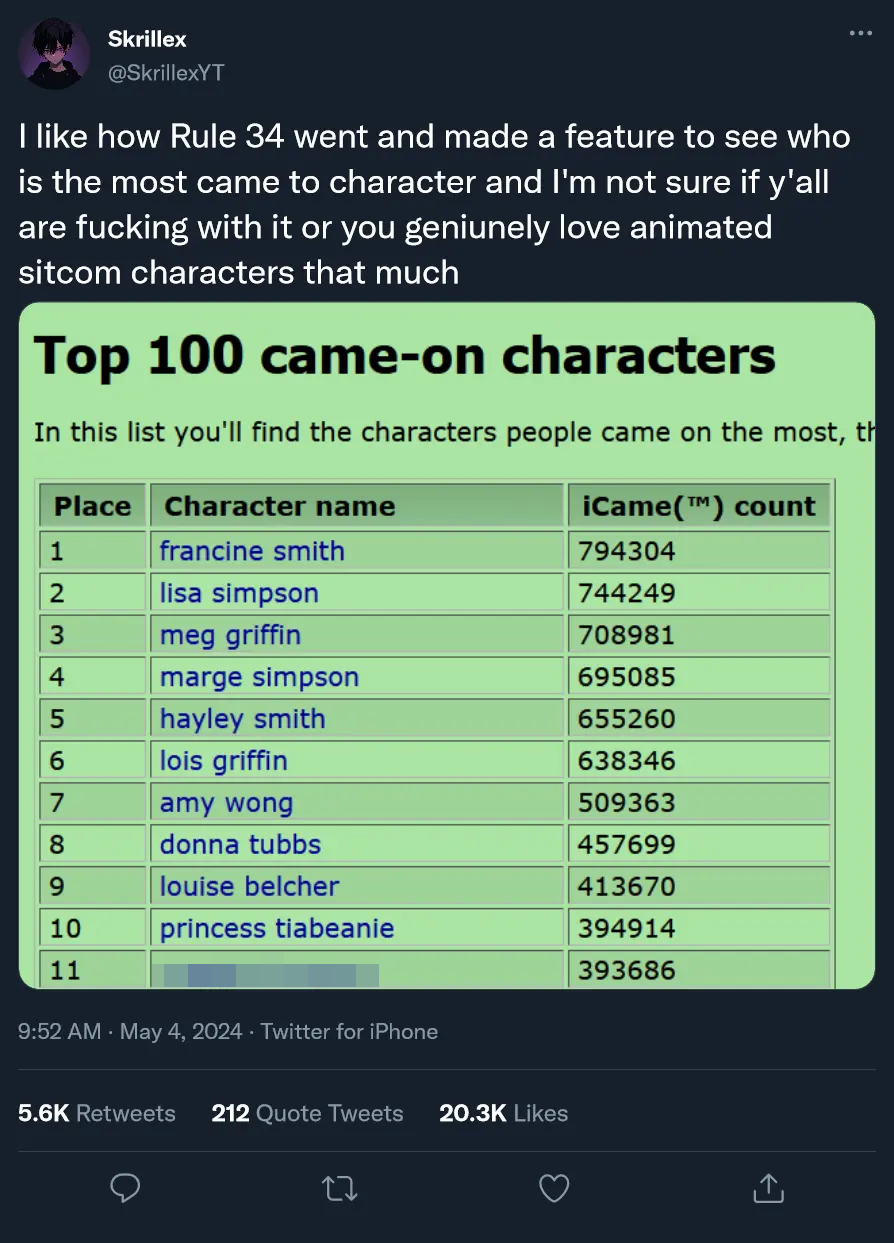This screenshot has width=894, height=1243.
Task: Open the tweet's three-dot more menu
Action: point(860,34)
